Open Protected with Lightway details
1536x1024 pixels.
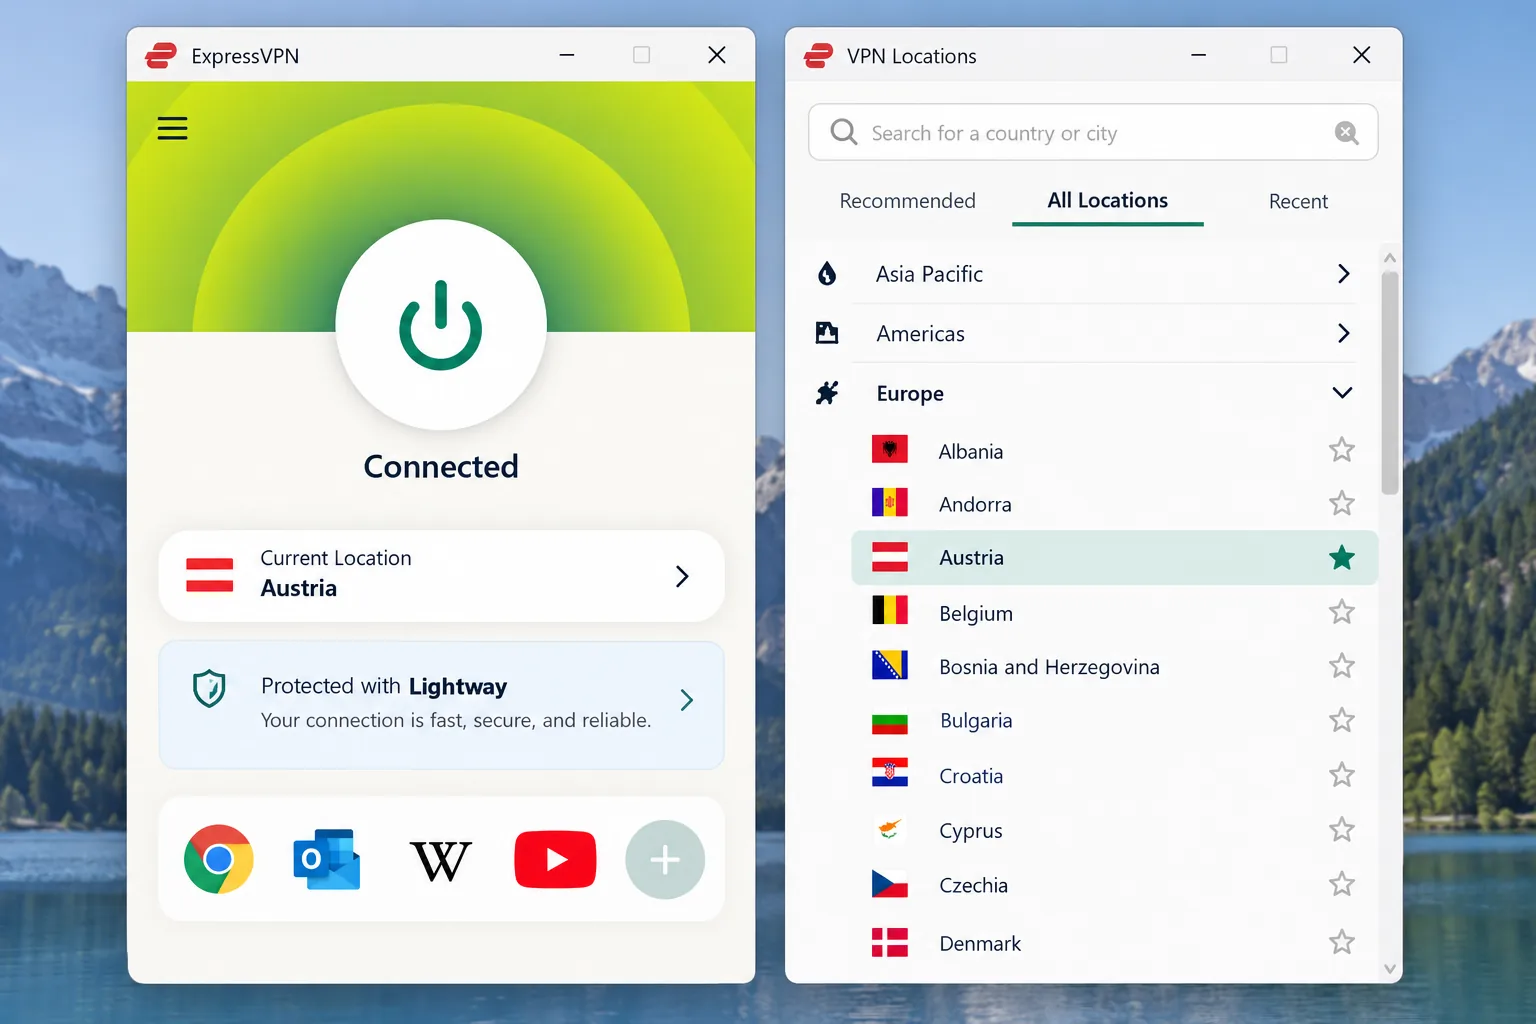pos(441,705)
